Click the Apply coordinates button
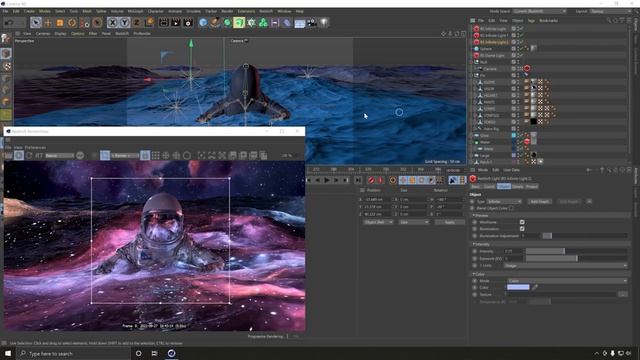Viewport: 640px width, 360px height. 449,222
